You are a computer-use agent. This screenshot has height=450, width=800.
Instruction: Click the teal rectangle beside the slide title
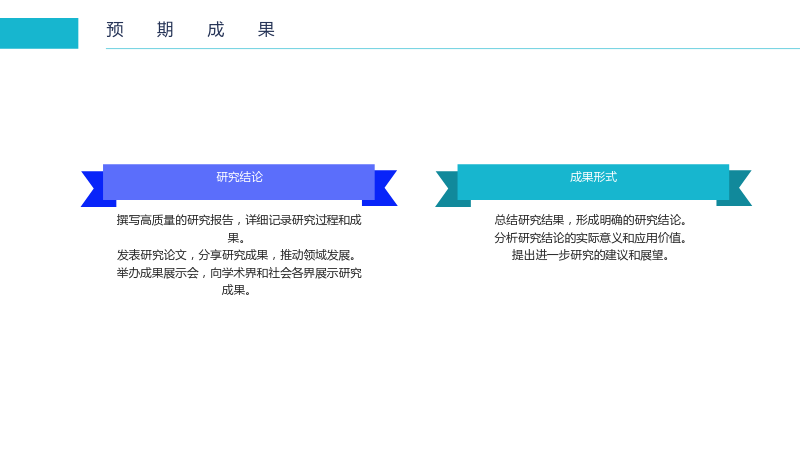(x=39, y=33)
